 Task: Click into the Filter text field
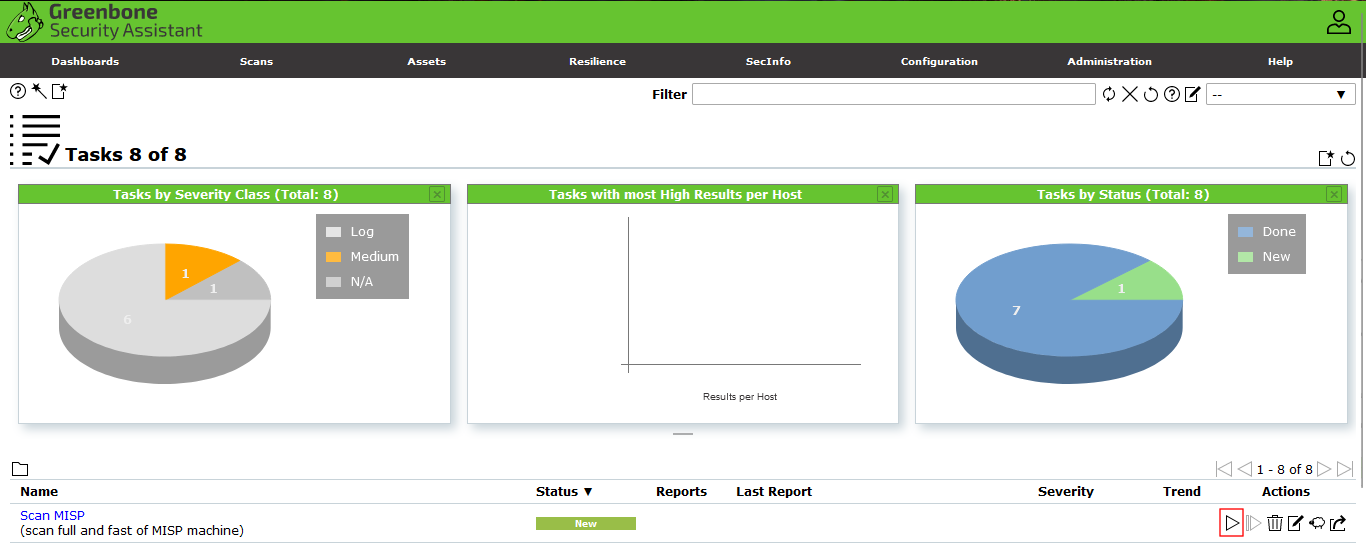(893, 94)
